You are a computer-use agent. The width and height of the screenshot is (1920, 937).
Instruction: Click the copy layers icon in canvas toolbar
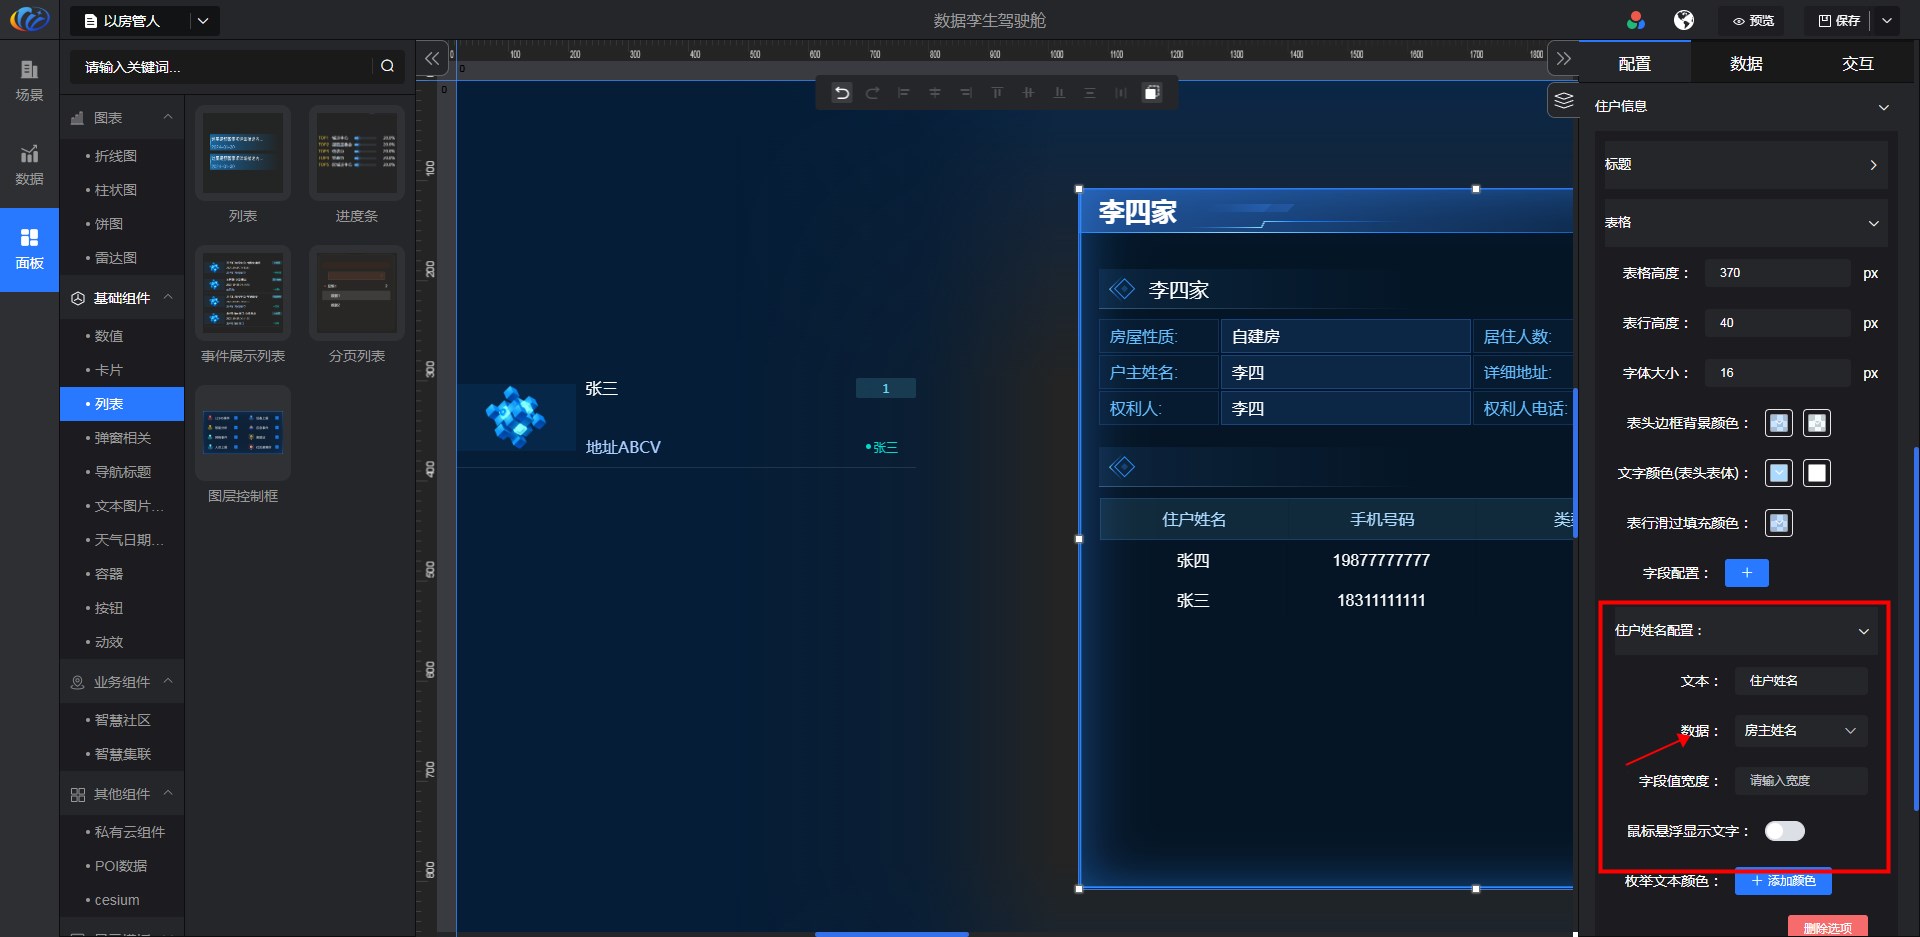pyautogui.click(x=1152, y=93)
